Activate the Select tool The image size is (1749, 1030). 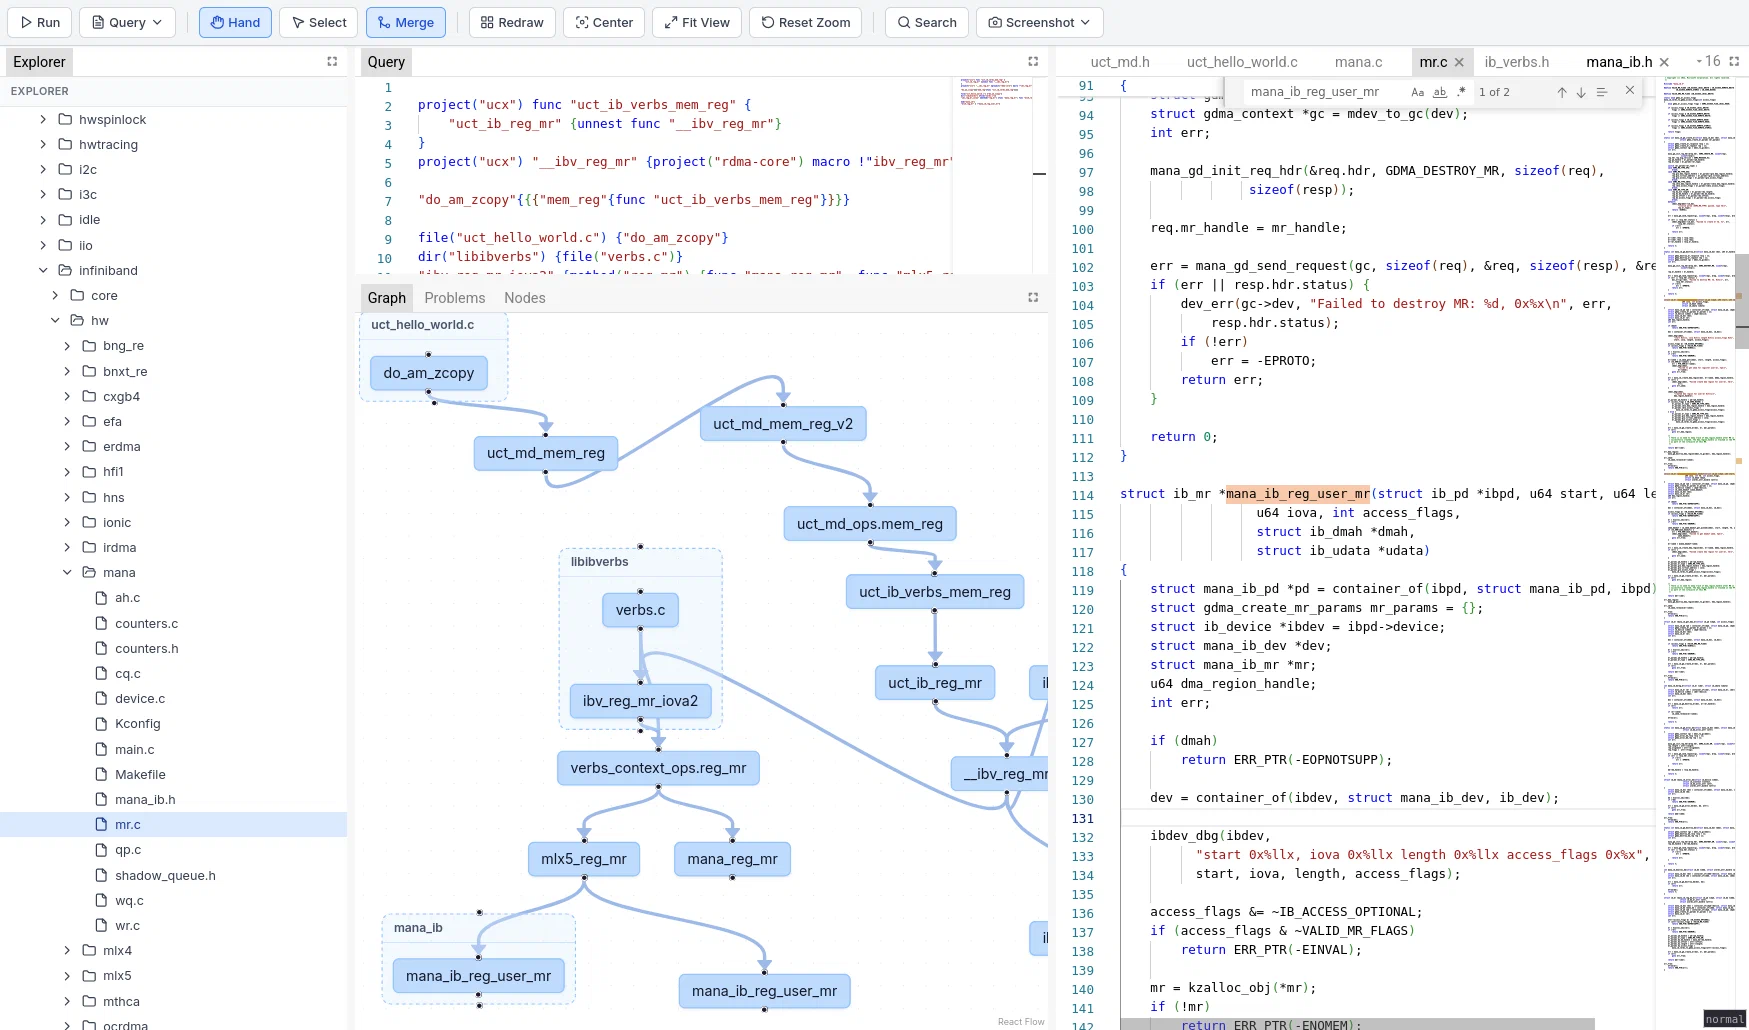coord(319,22)
